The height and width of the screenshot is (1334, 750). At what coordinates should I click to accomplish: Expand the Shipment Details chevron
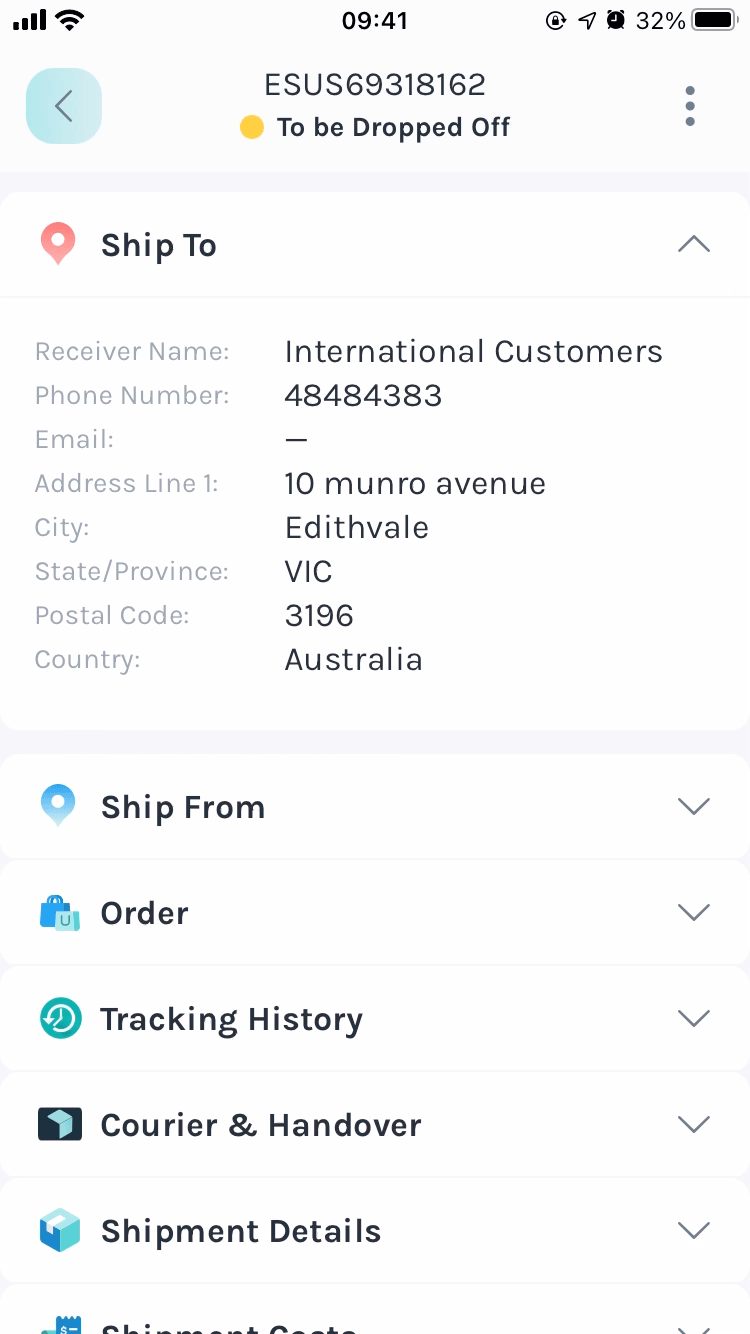(694, 1230)
